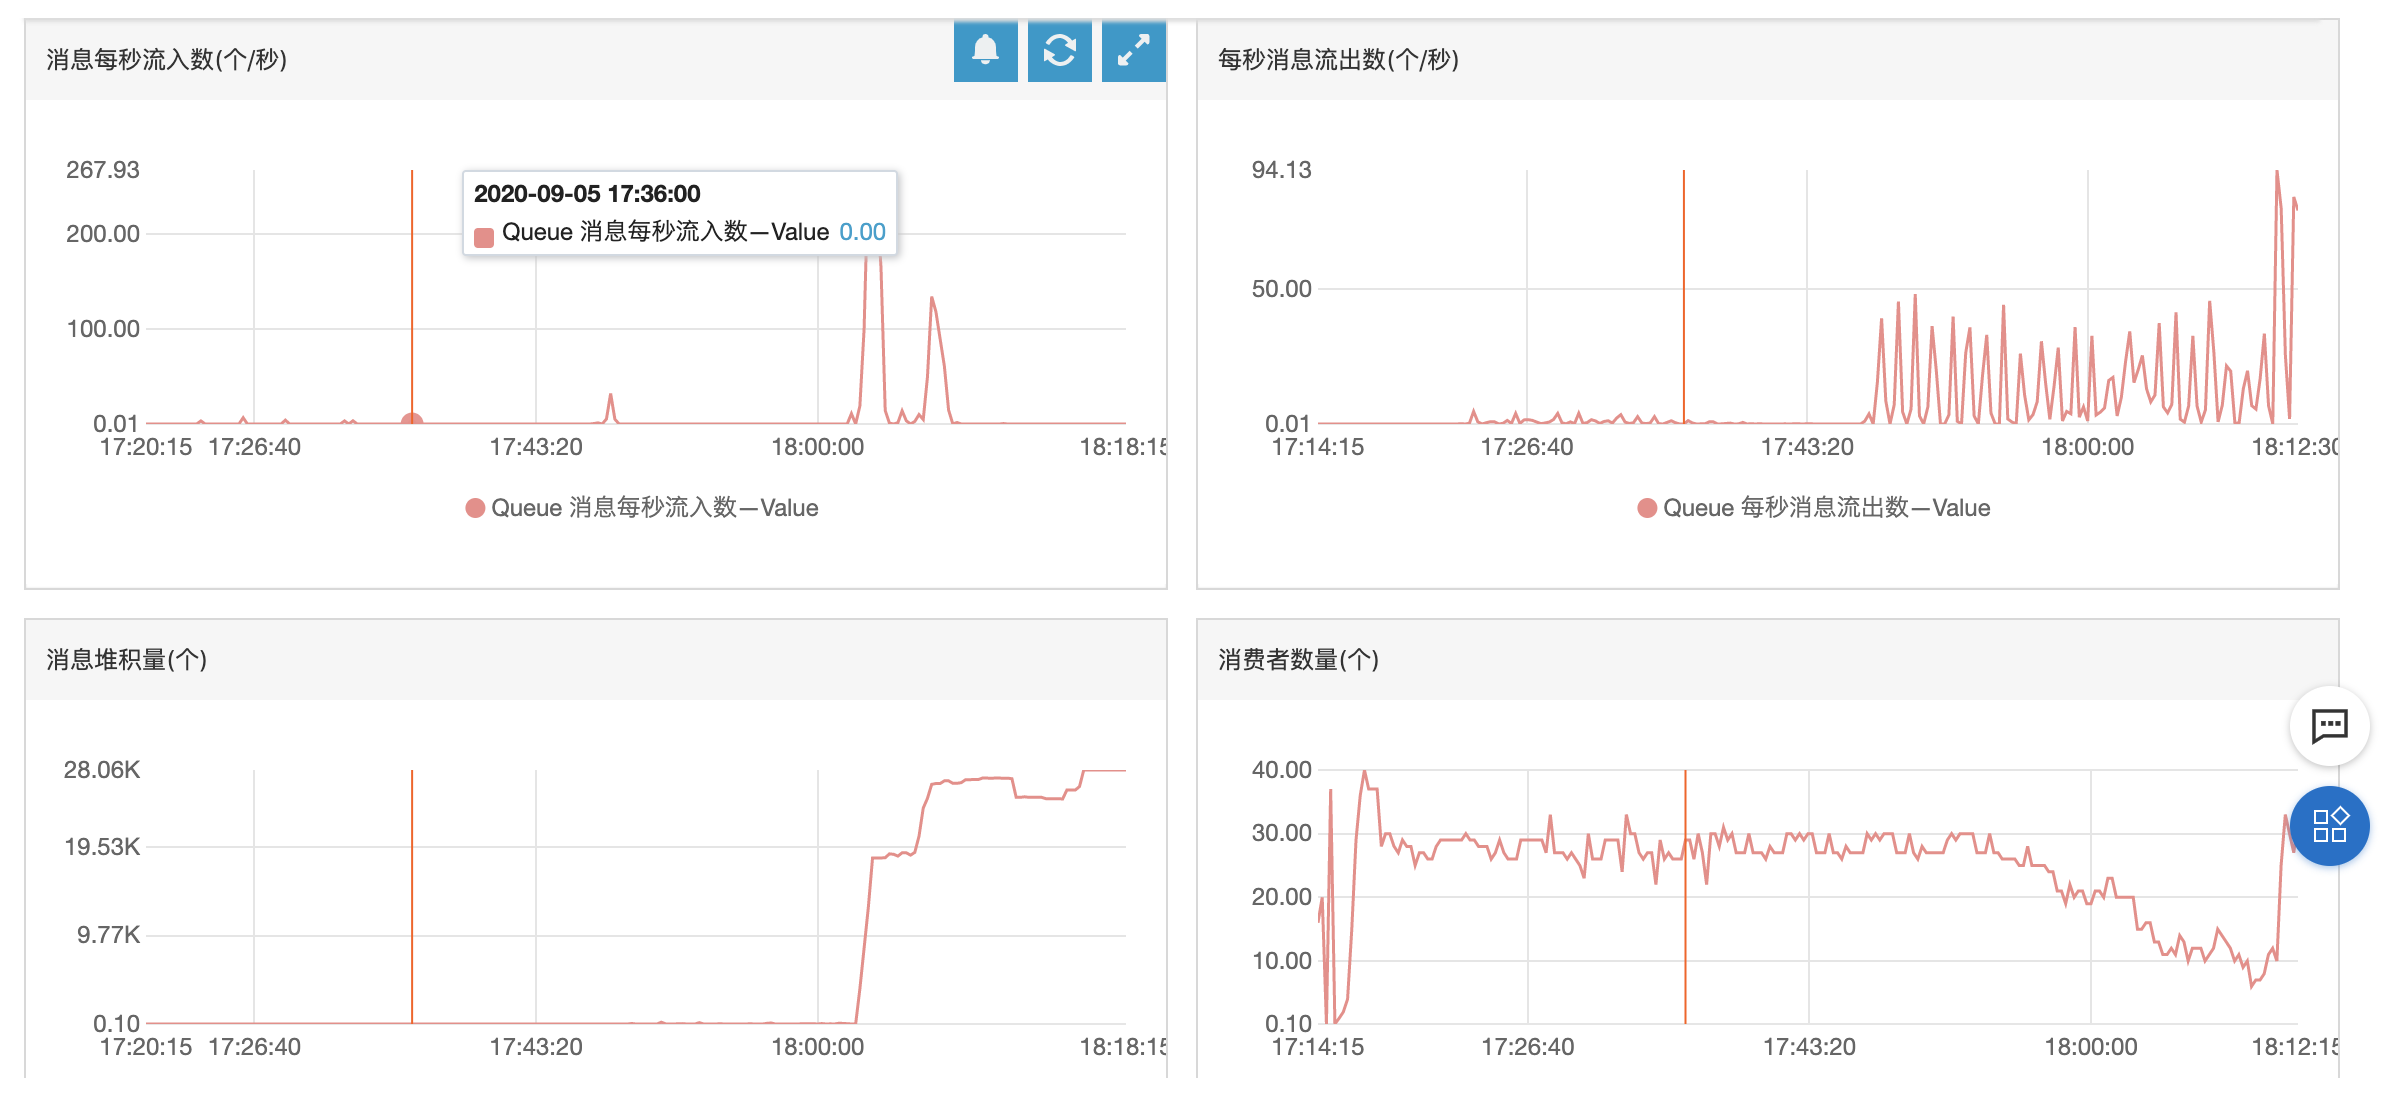Click the tooltip value 0.00 link
The width and height of the screenshot is (2394, 1094).
861,232
